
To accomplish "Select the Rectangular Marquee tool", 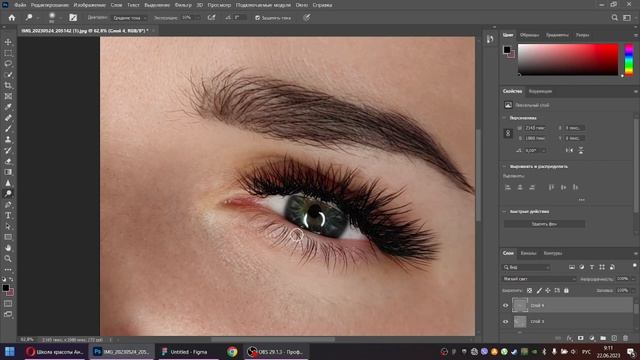I will pos(8,53).
